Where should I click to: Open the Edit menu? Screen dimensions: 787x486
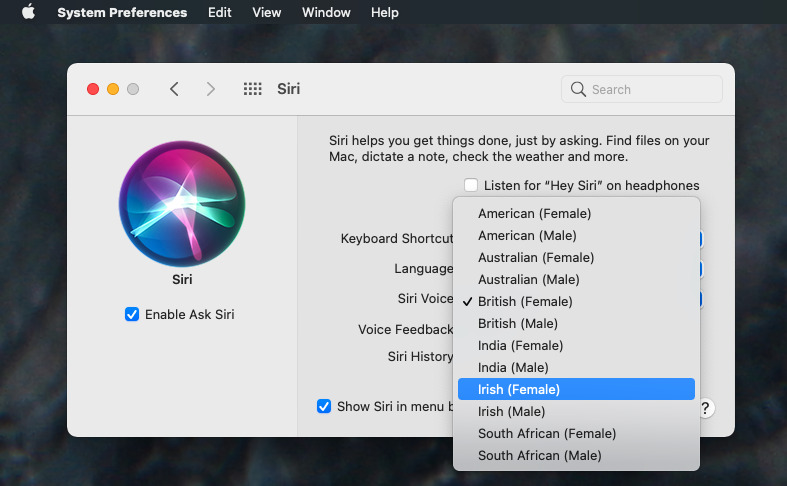pos(219,13)
